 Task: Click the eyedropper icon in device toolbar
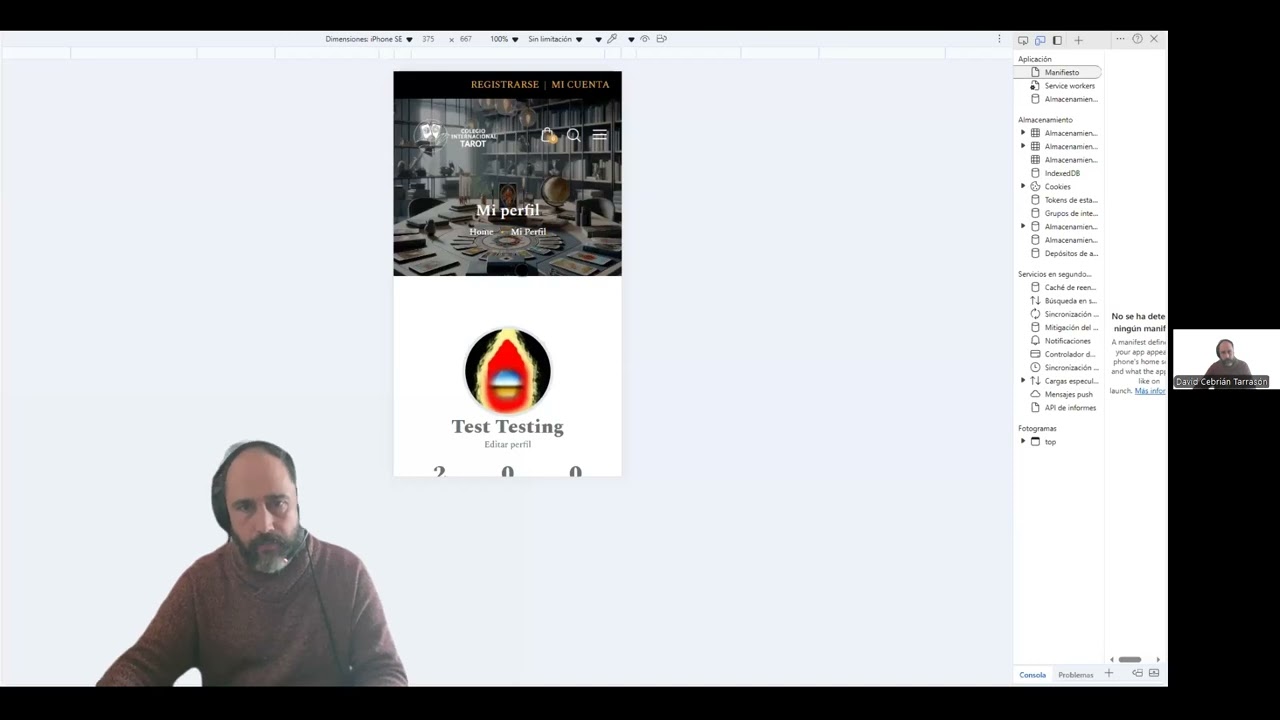613,39
